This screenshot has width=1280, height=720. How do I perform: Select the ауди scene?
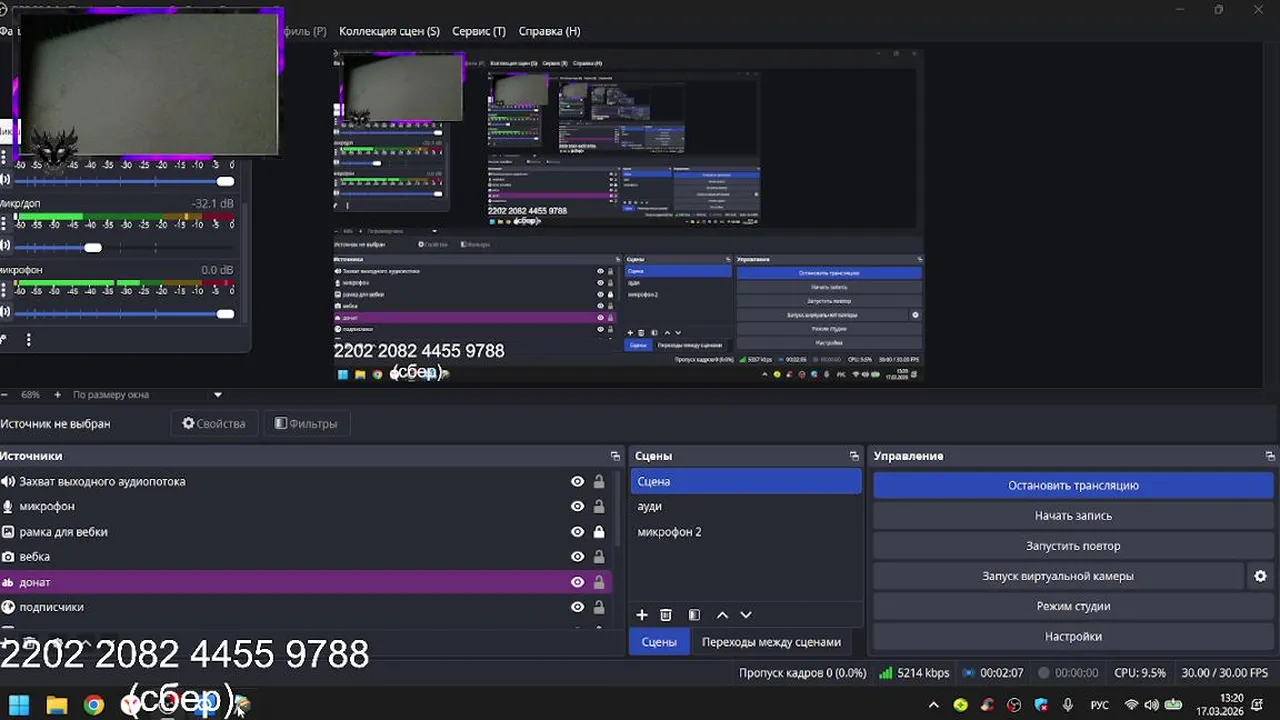coord(746,506)
